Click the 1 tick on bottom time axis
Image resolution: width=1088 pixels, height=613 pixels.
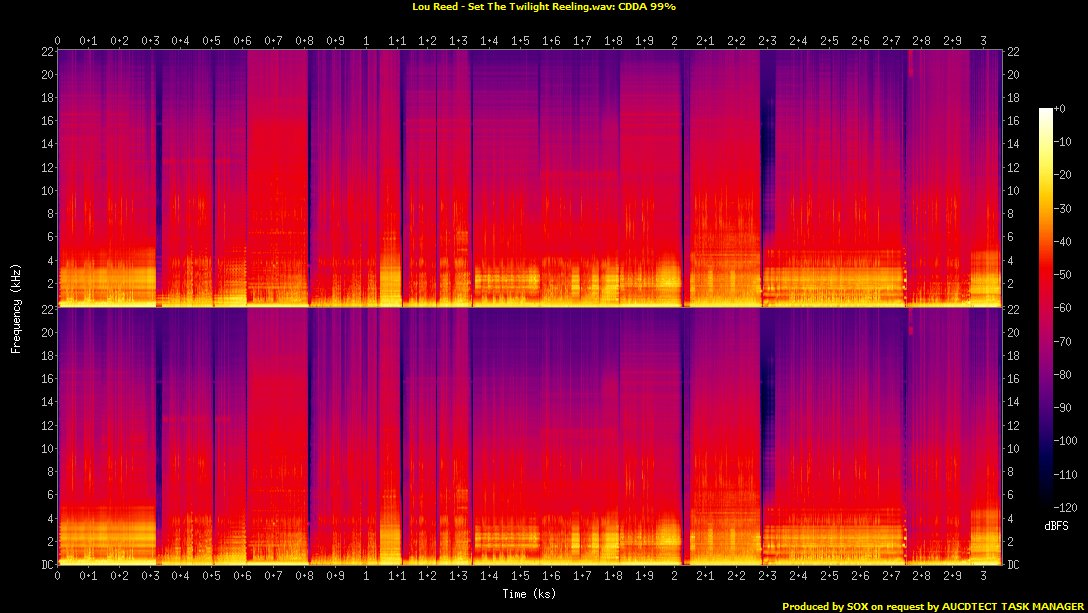[366, 576]
